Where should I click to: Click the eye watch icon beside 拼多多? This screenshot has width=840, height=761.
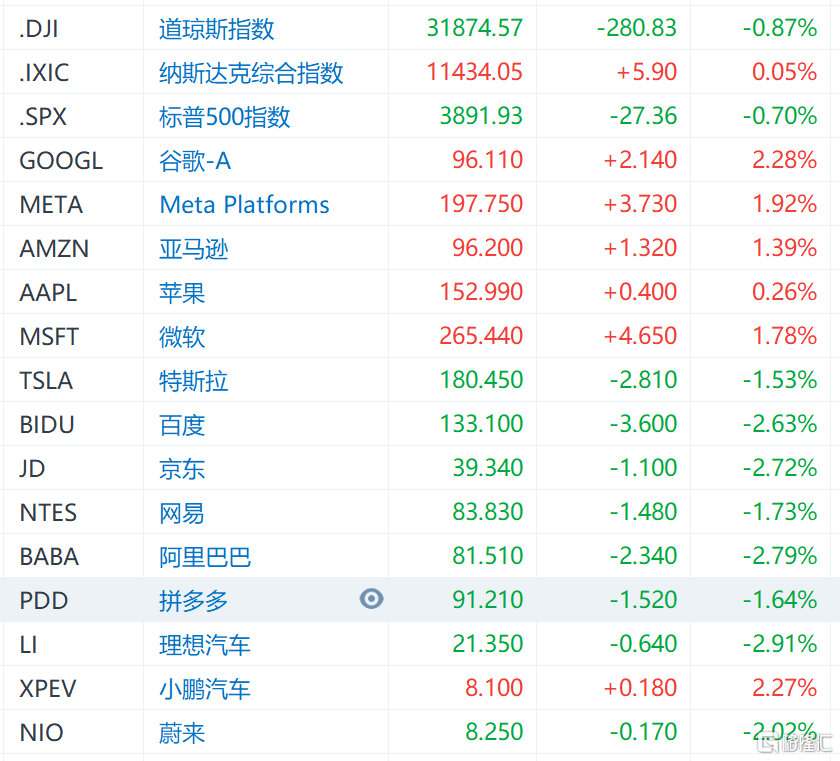(371, 600)
